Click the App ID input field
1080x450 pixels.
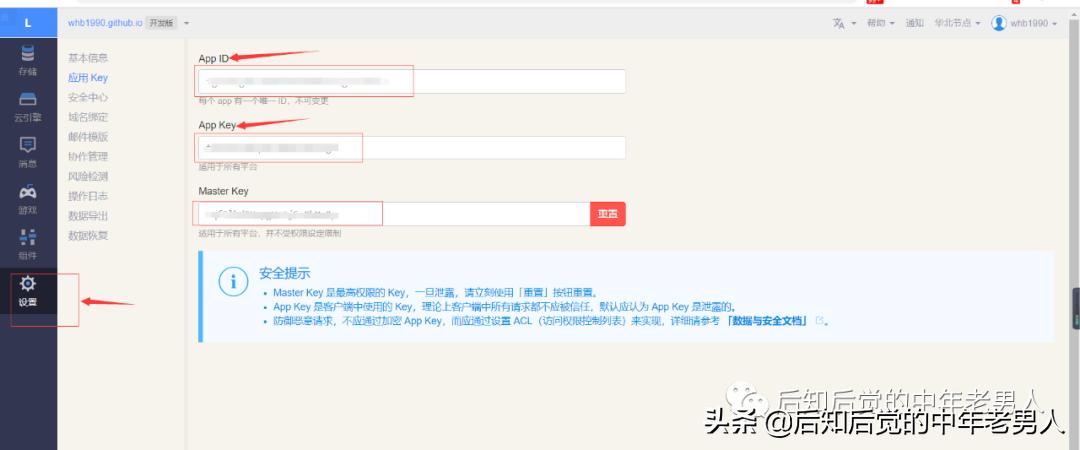click(x=412, y=81)
